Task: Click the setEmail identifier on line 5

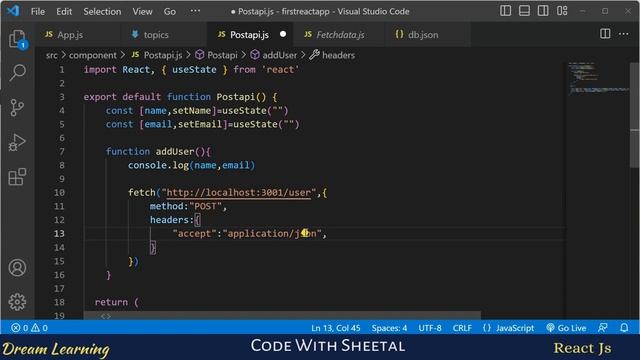Action: coord(200,124)
